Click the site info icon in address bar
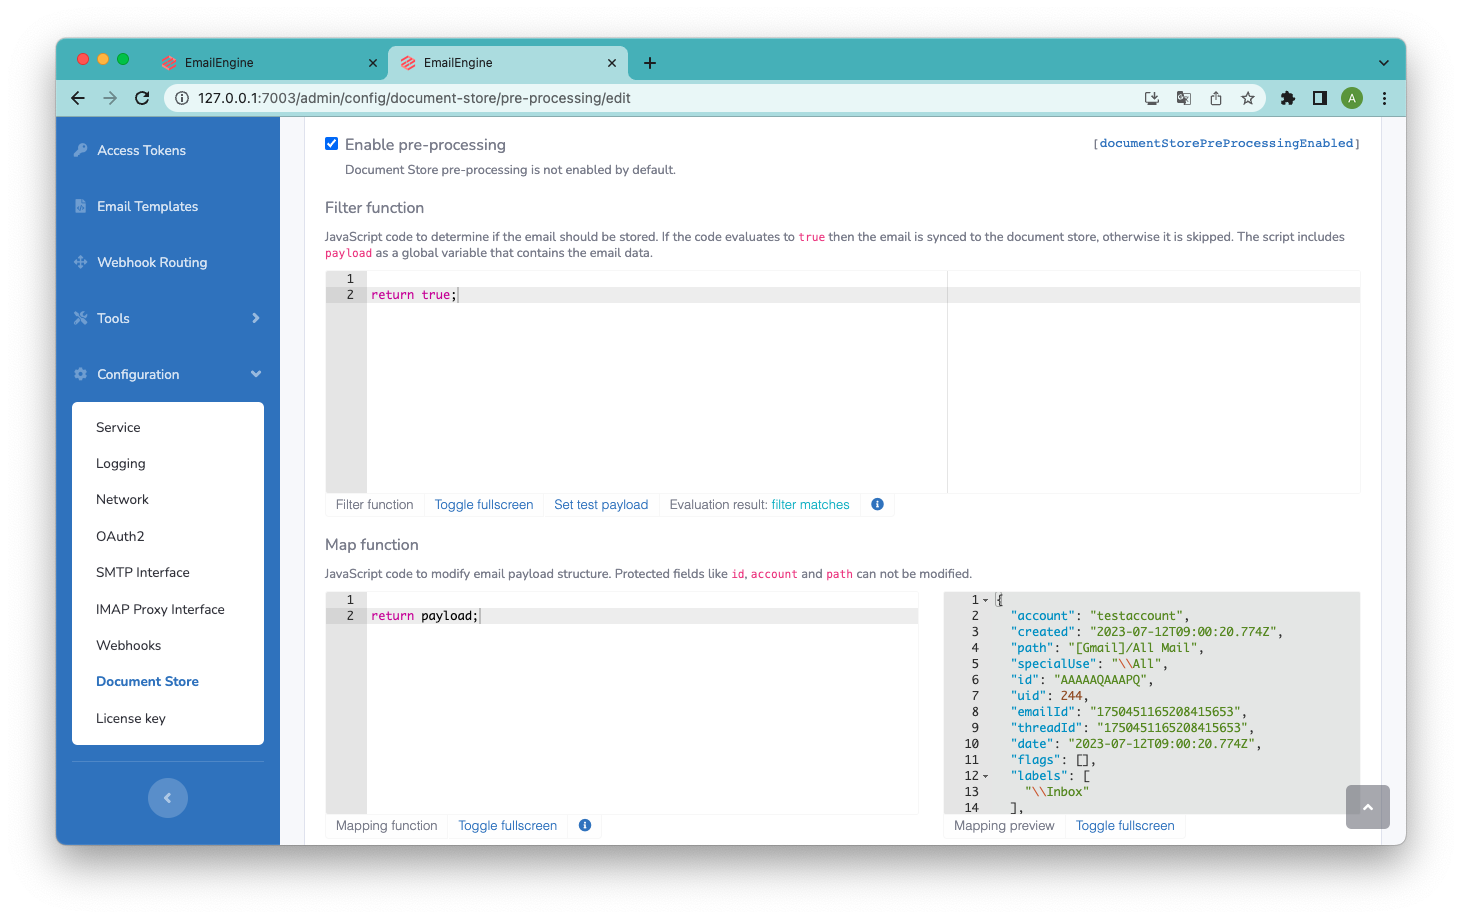This screenshot has height=919, width=1462. [181, 98]
